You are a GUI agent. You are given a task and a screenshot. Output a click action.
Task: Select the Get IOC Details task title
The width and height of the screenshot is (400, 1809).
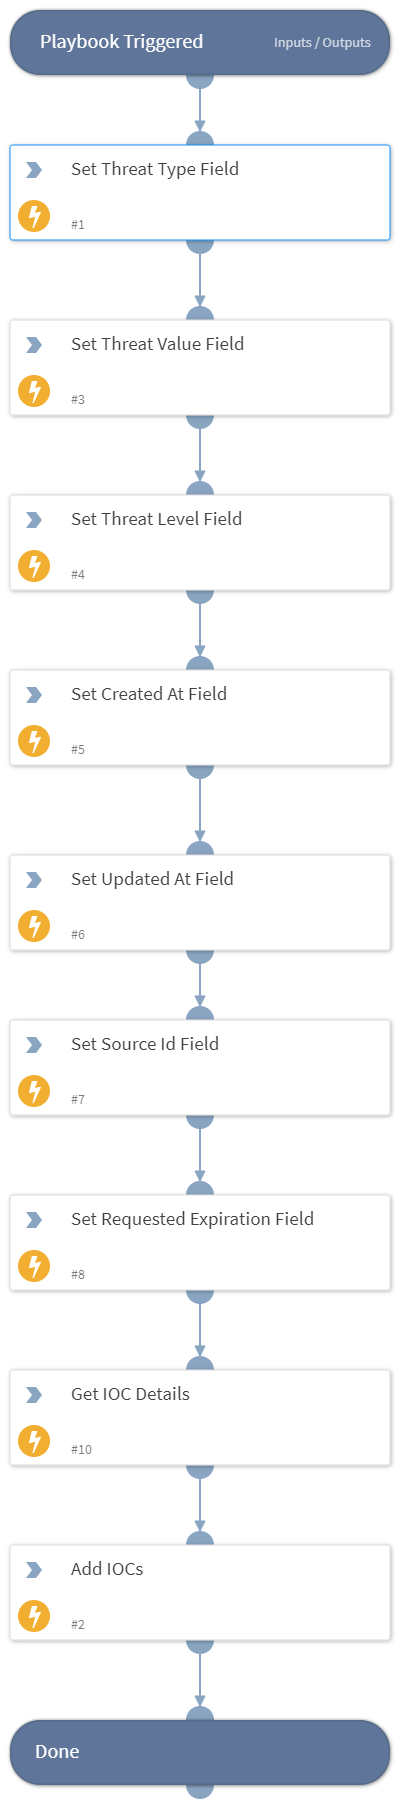point(130,1394)
